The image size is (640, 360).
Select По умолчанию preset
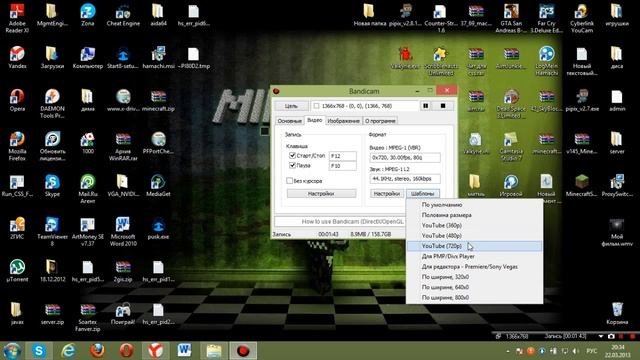474,205
